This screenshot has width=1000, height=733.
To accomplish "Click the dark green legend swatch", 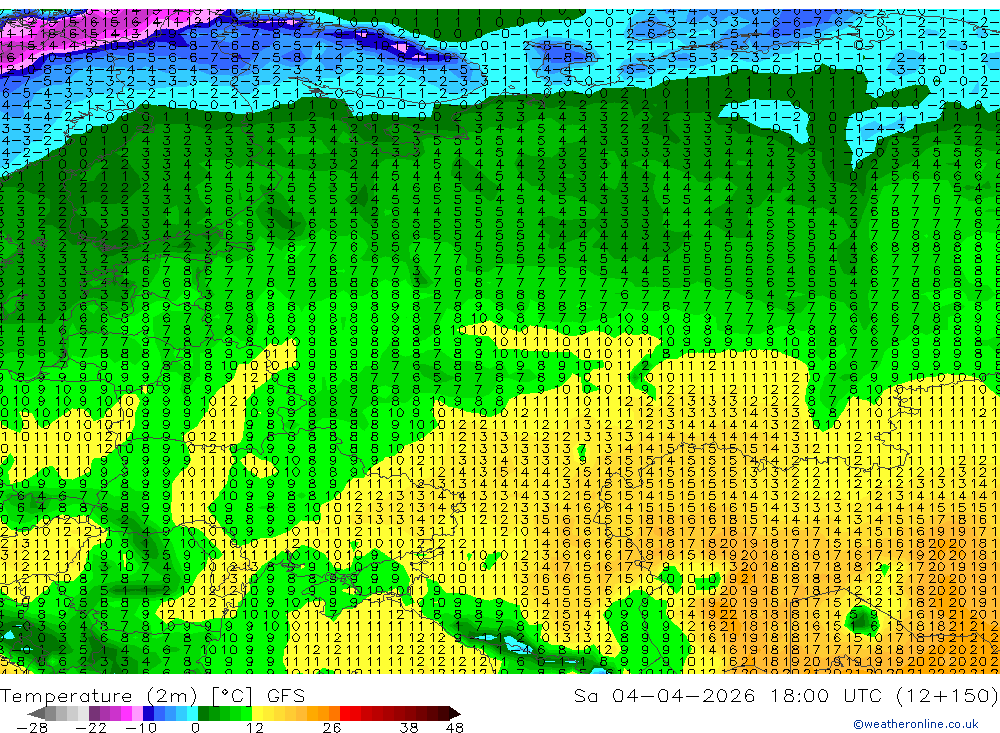I will [x=203, y=714].
